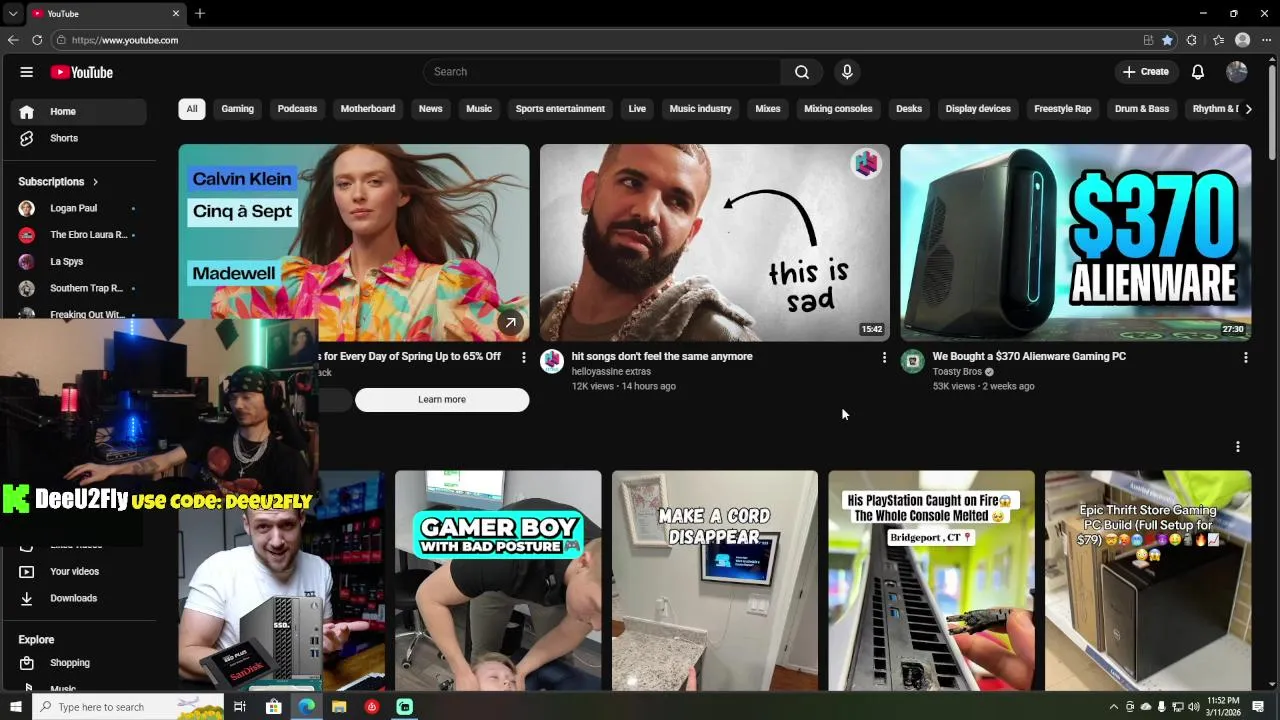Open Southern Trap R... subscription

pyautogui.click(x=79, y=288)
